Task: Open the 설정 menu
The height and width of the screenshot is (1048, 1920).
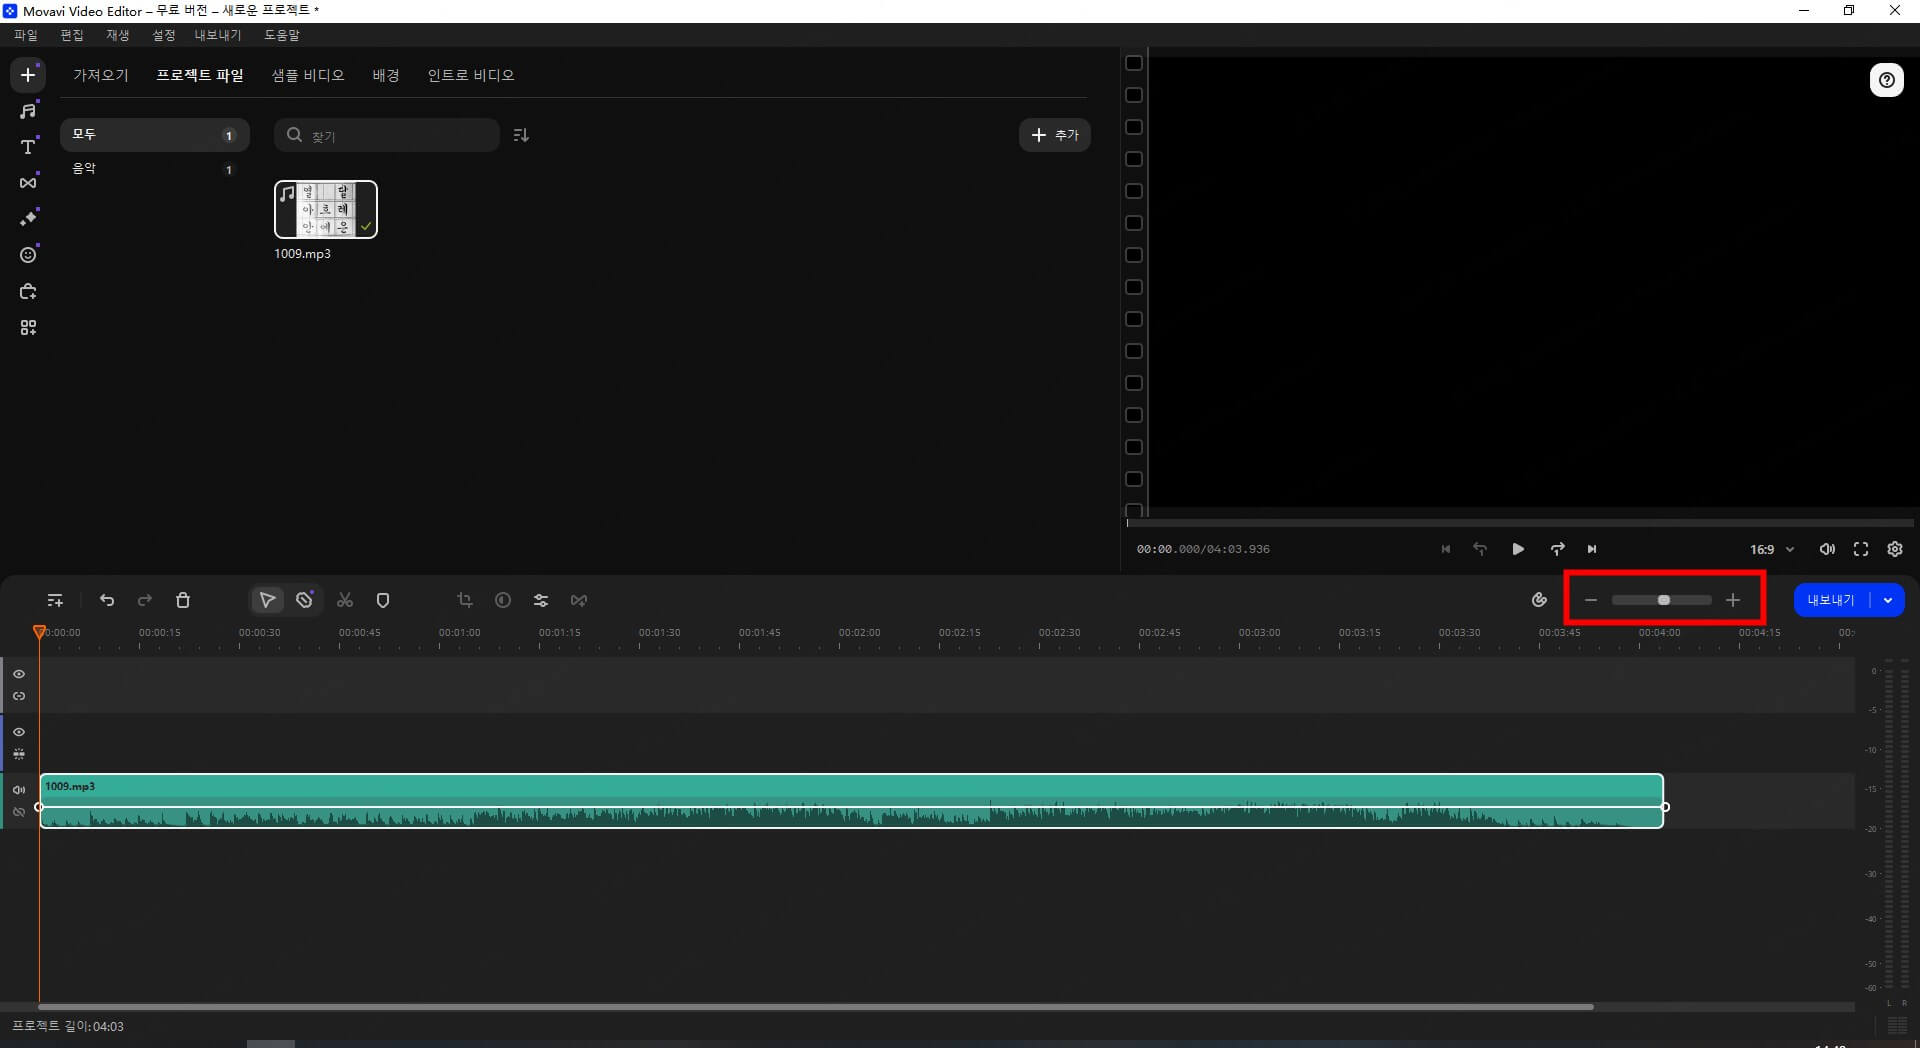Action: [x=164, y=35]
